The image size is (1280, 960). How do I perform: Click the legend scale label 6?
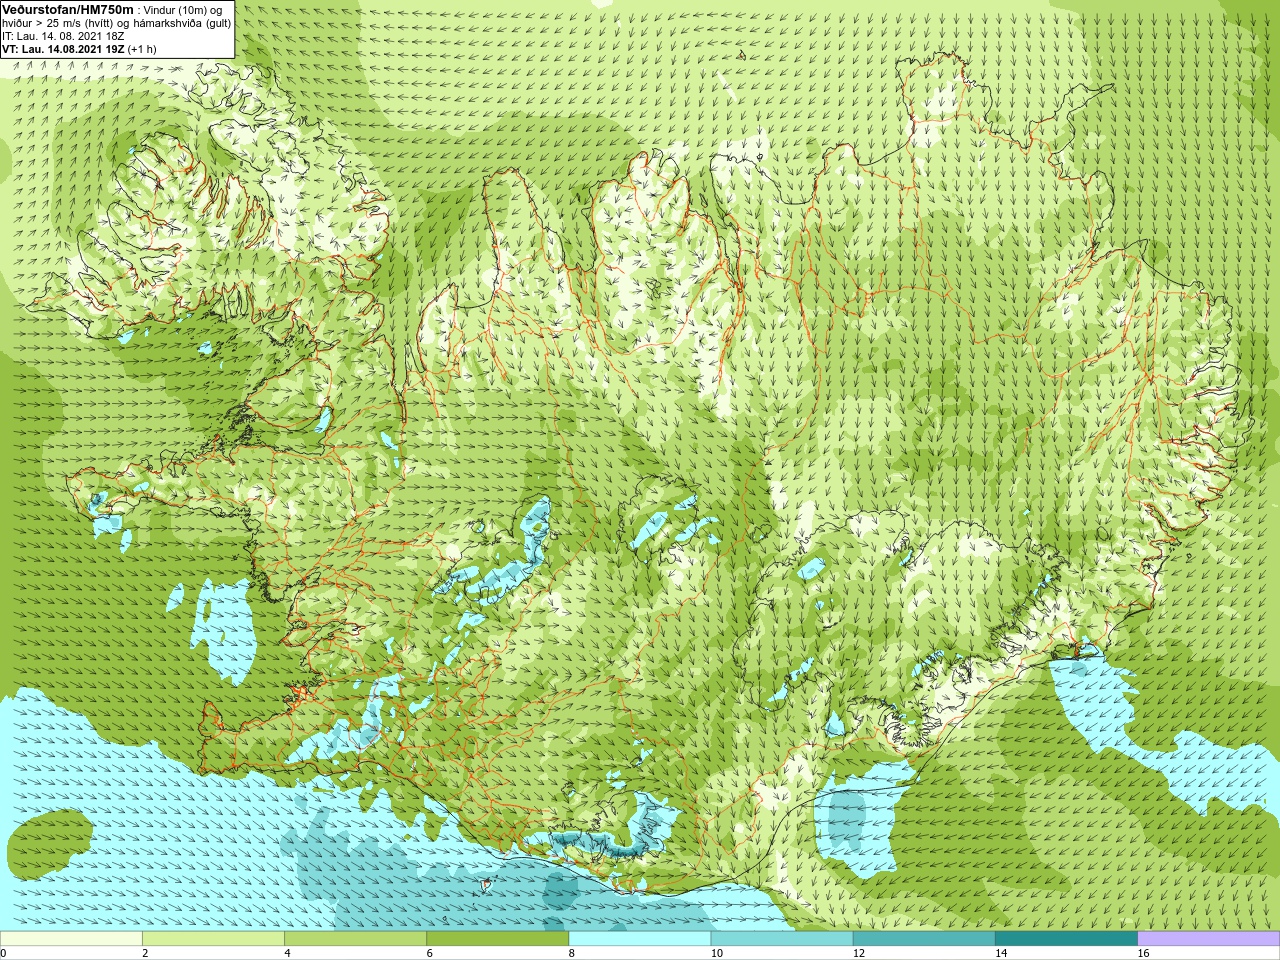pyautogui.click(x=429, y=953)
